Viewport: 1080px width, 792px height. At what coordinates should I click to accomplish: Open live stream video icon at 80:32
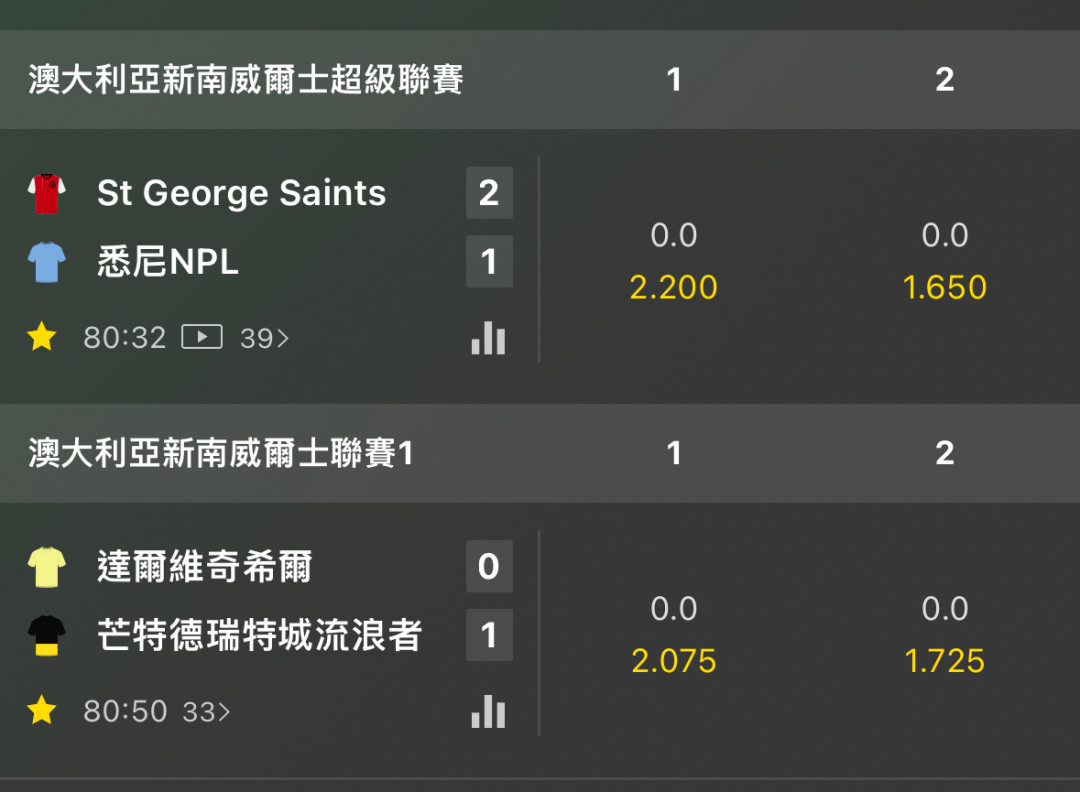click(202, 337)
